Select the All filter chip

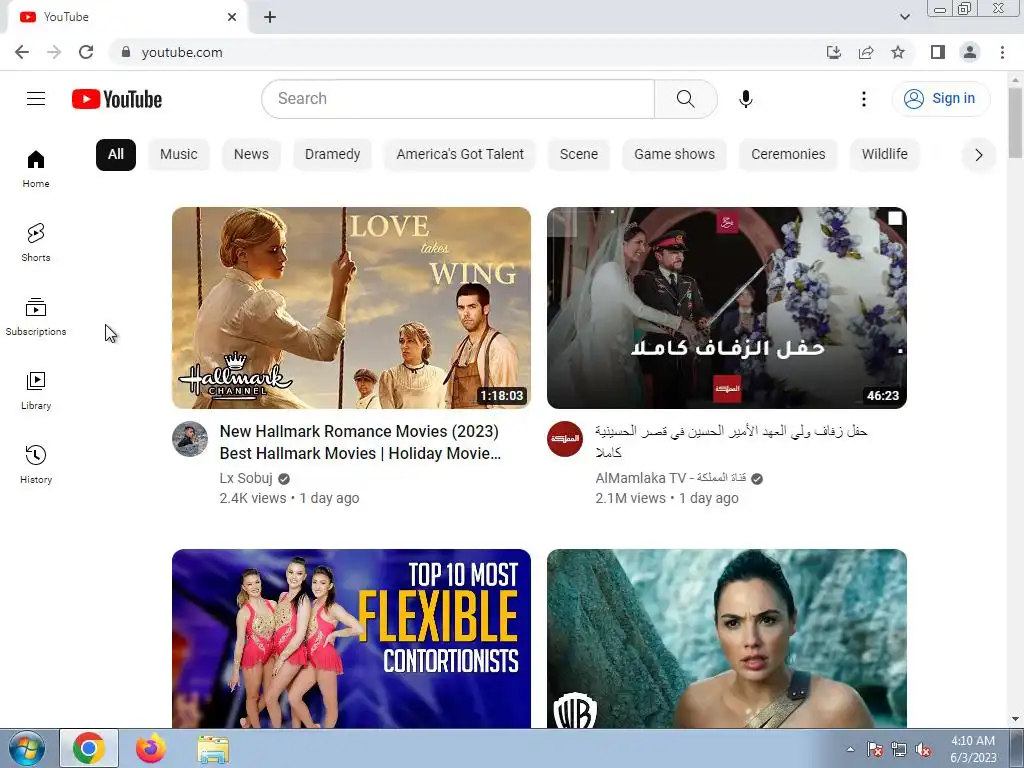coord(116,155)
